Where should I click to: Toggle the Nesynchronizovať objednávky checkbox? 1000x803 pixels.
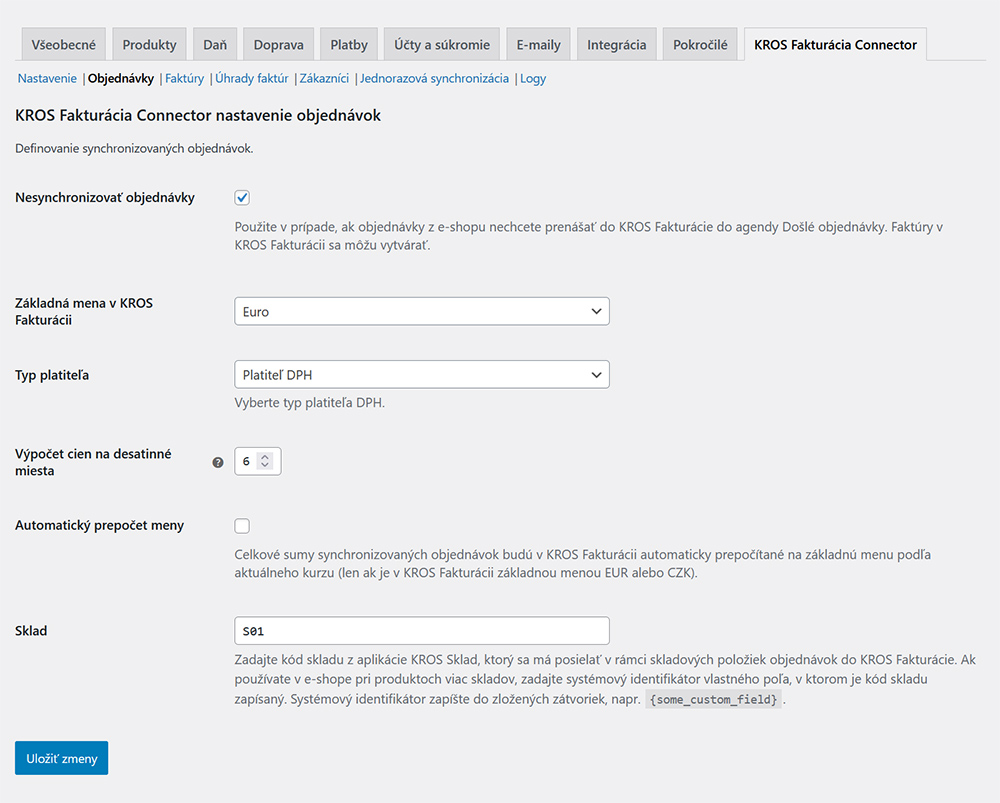(x=242, y=198)
